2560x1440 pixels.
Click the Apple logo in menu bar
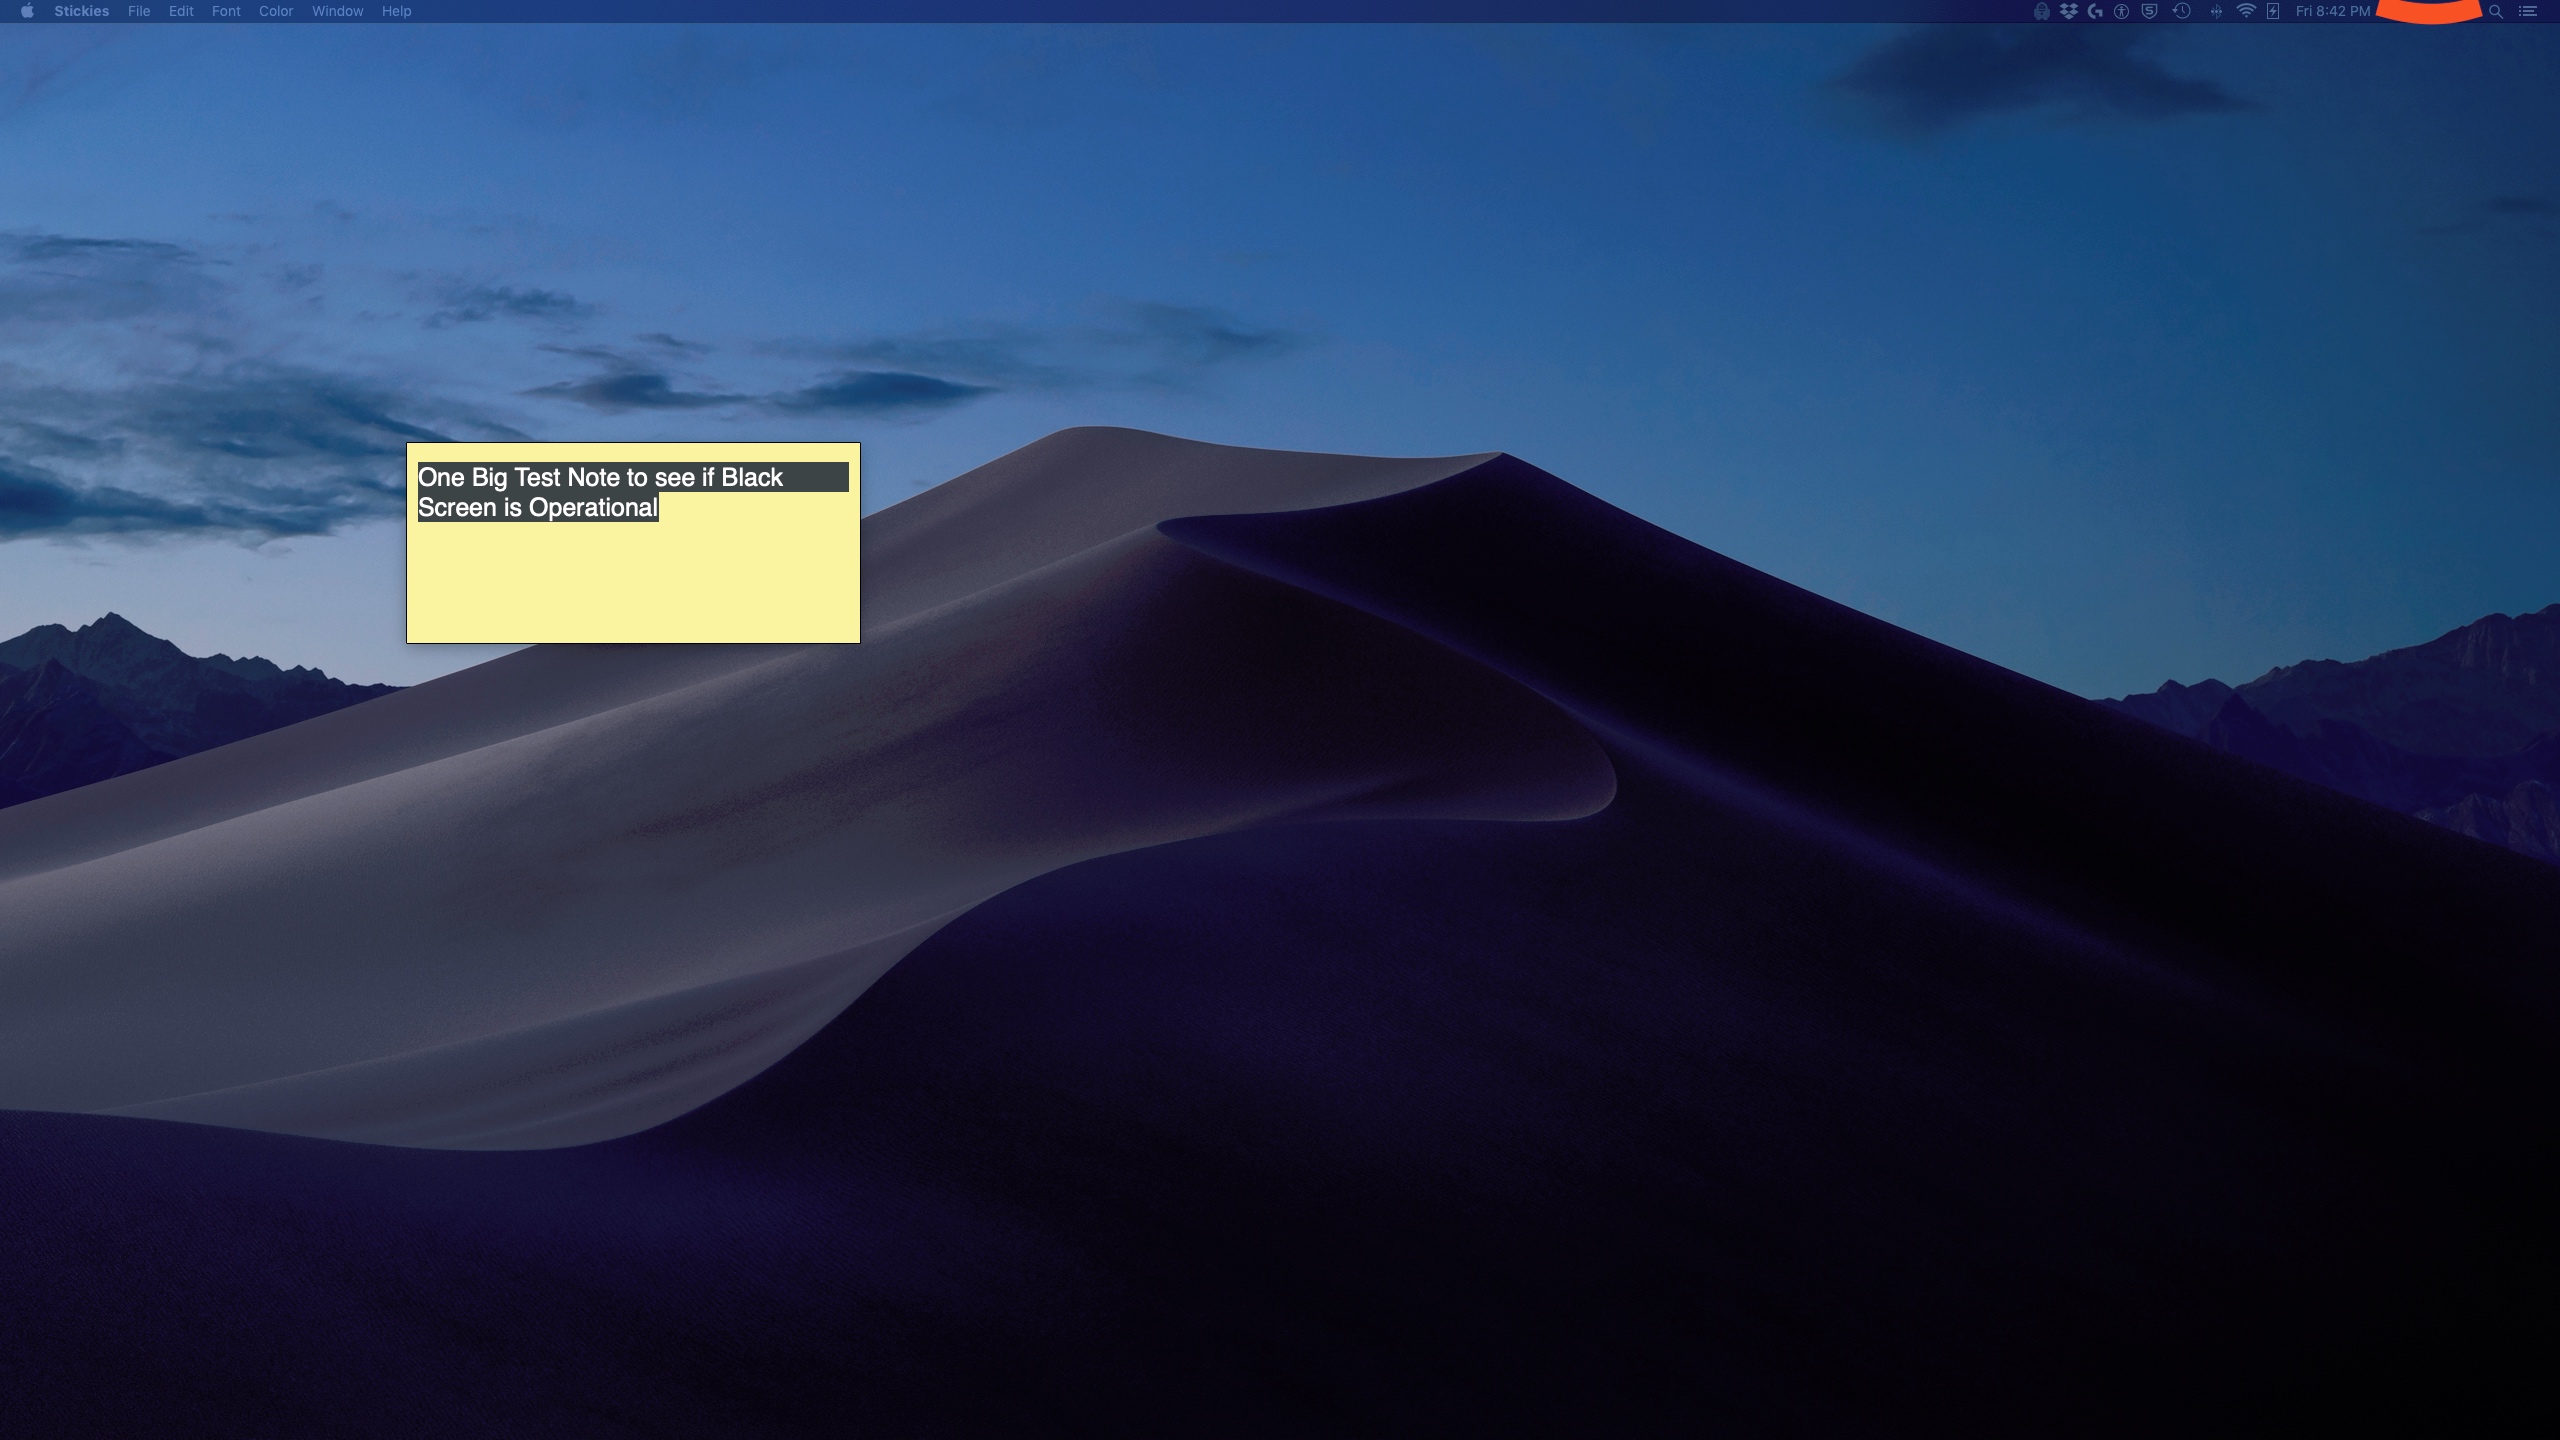click(x=28, y=12)
